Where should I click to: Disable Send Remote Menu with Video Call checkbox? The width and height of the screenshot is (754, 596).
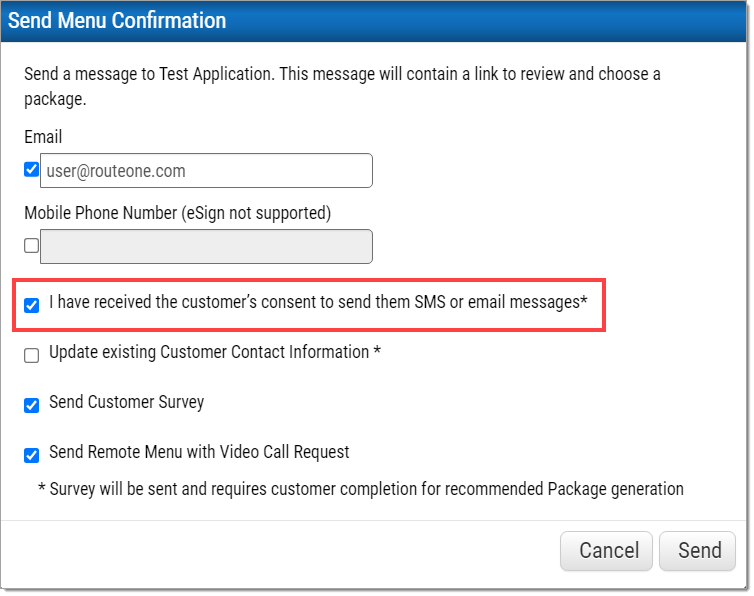tap(31, 455)
